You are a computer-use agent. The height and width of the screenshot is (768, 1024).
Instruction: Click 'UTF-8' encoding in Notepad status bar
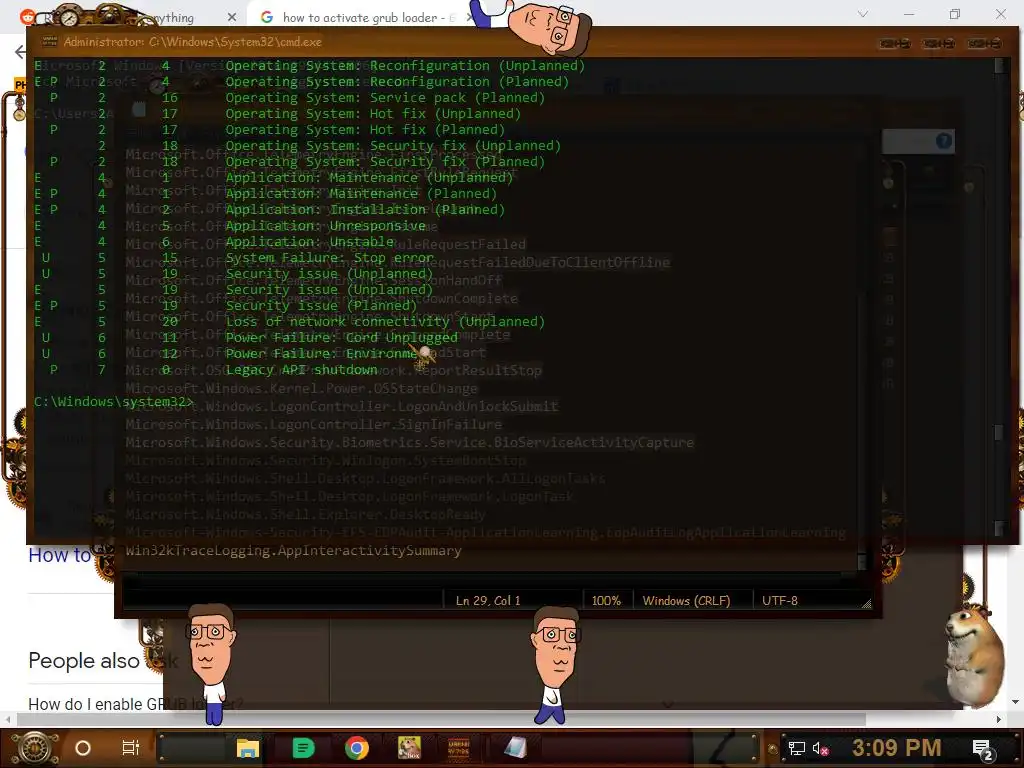click(780, 600)
